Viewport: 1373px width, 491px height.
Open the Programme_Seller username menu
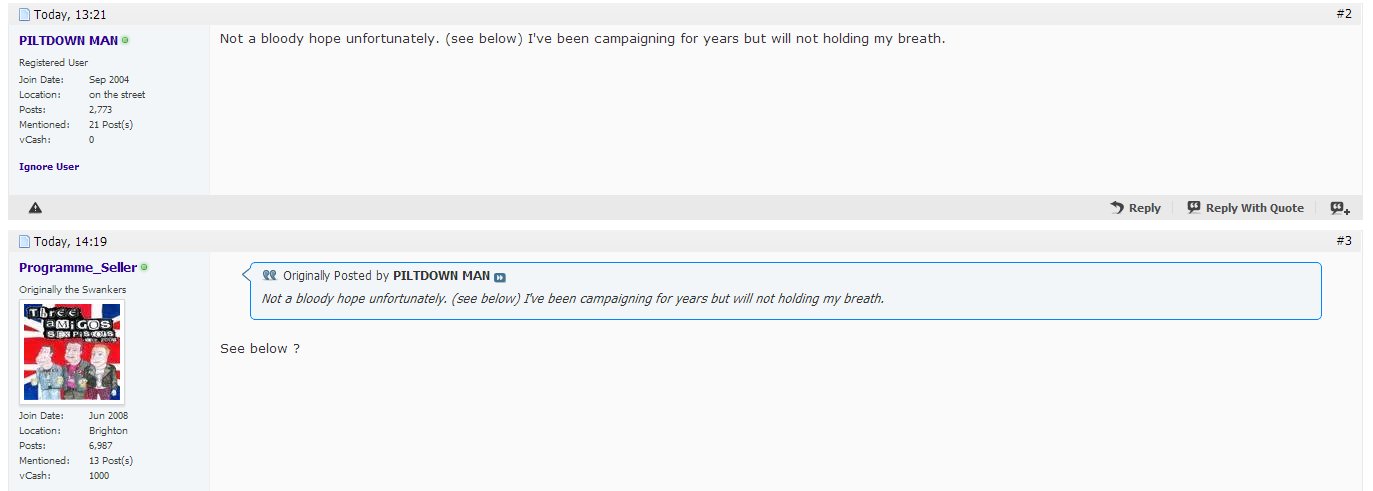click(x=78, y=268)
